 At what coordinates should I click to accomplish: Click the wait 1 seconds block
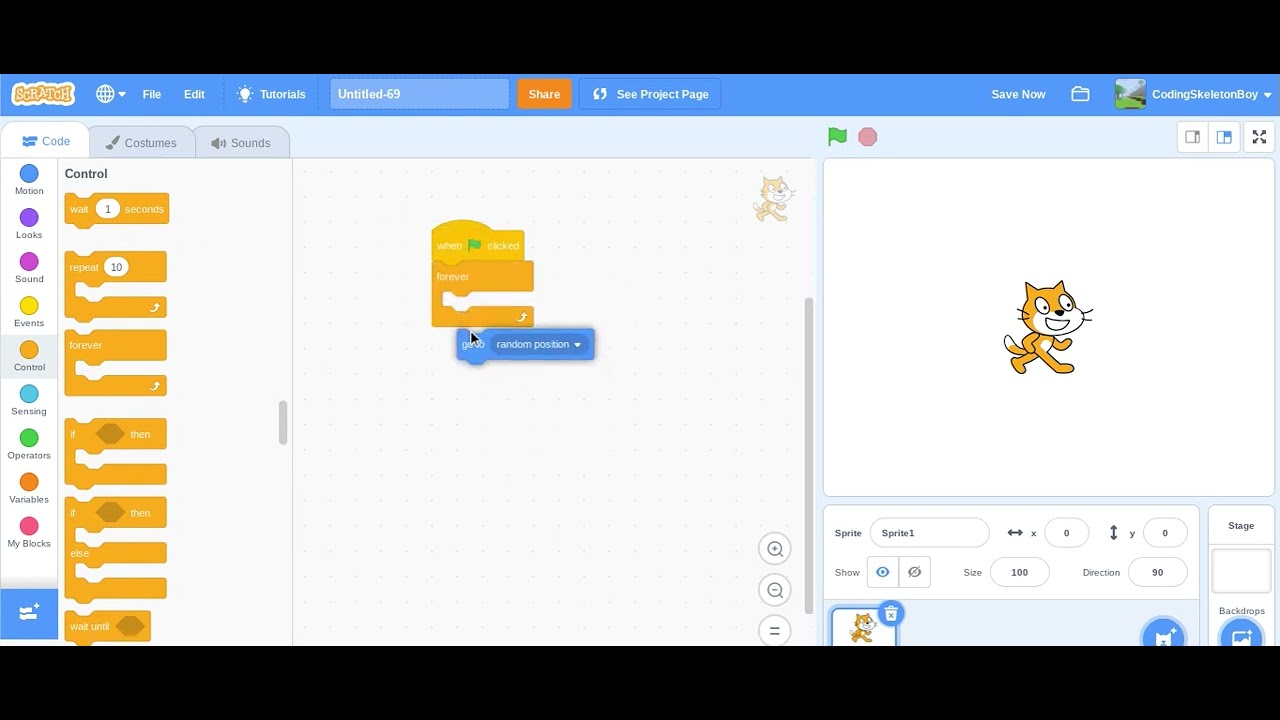click(x=116, y=210)
